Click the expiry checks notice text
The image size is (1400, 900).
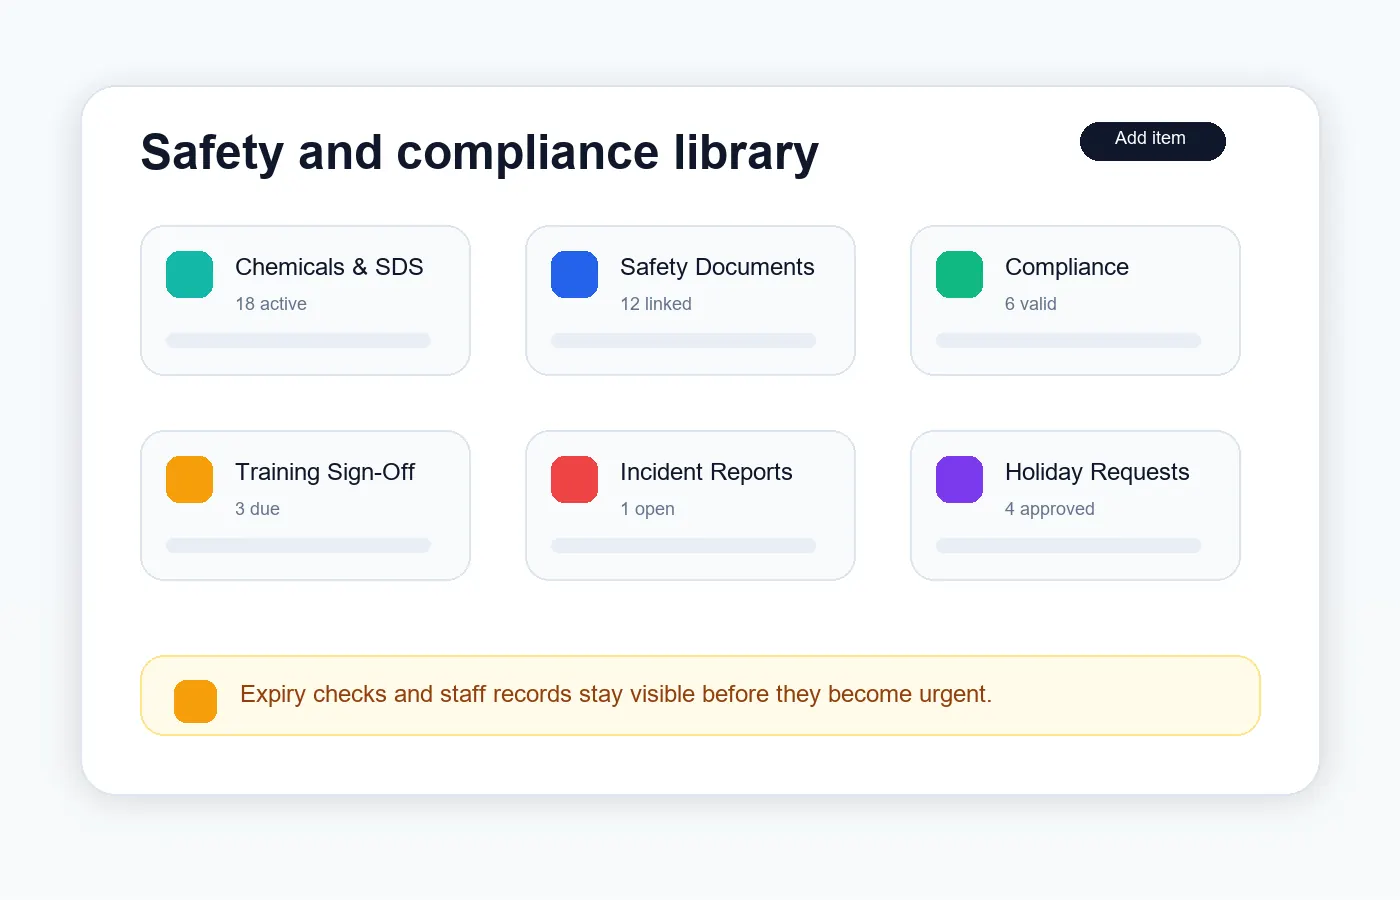click(x=616, y=694)
